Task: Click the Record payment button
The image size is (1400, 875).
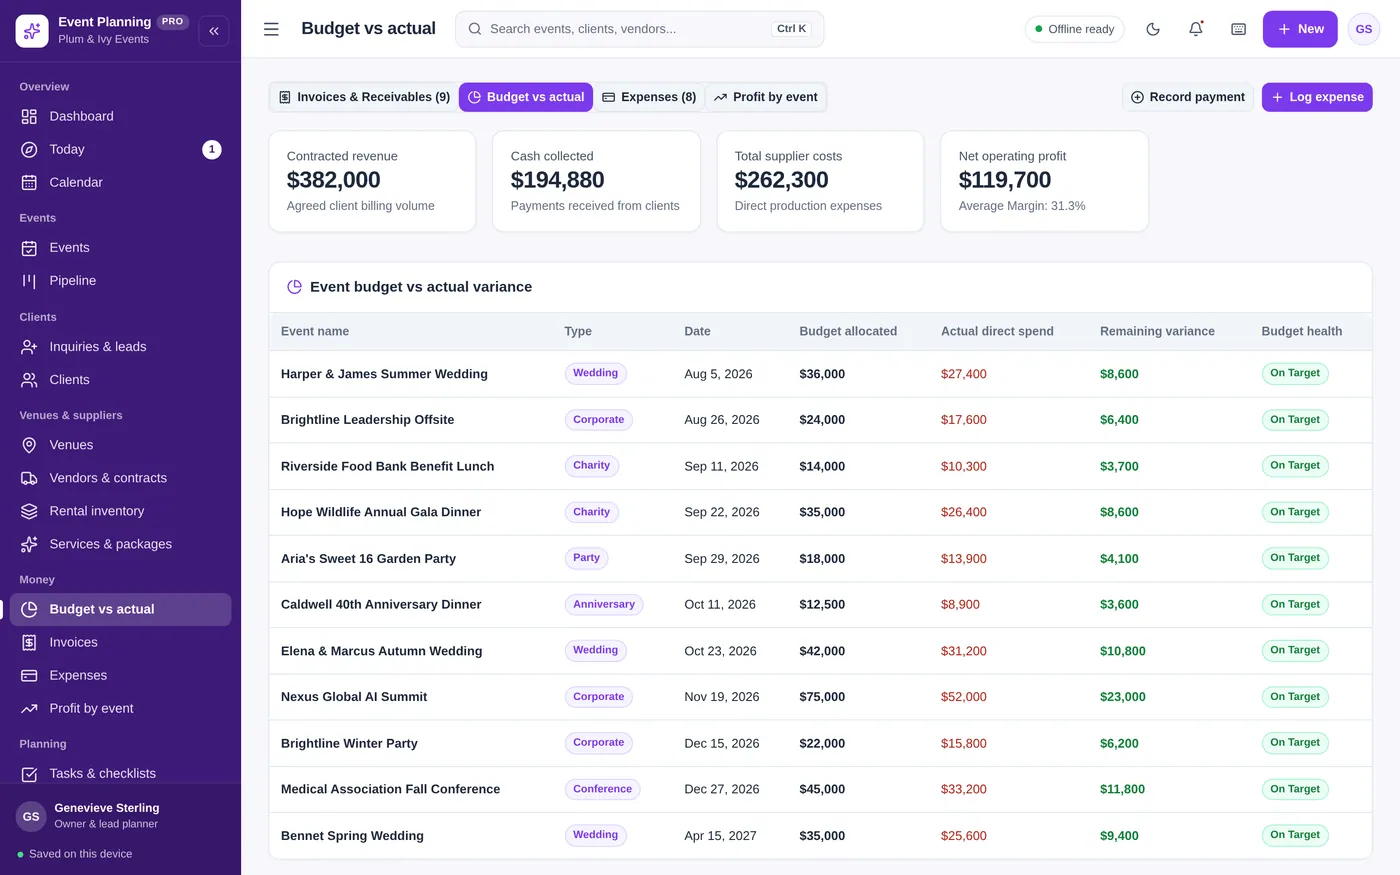Action: click(1187, 97)
